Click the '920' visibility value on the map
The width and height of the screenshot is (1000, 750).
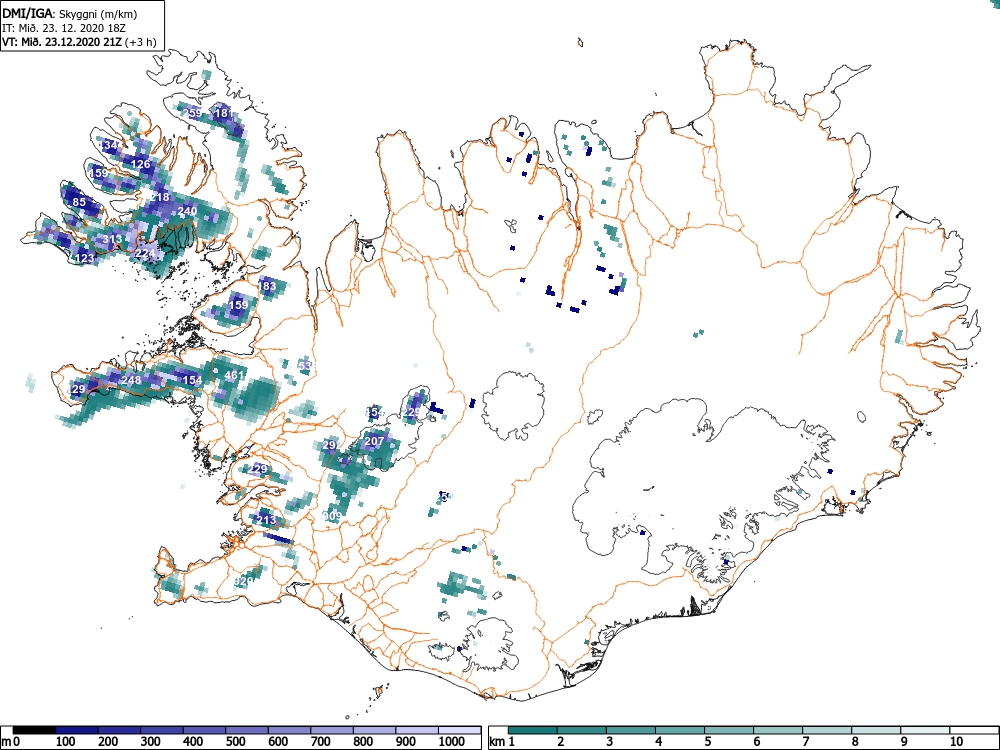click(x=244, y=581)
